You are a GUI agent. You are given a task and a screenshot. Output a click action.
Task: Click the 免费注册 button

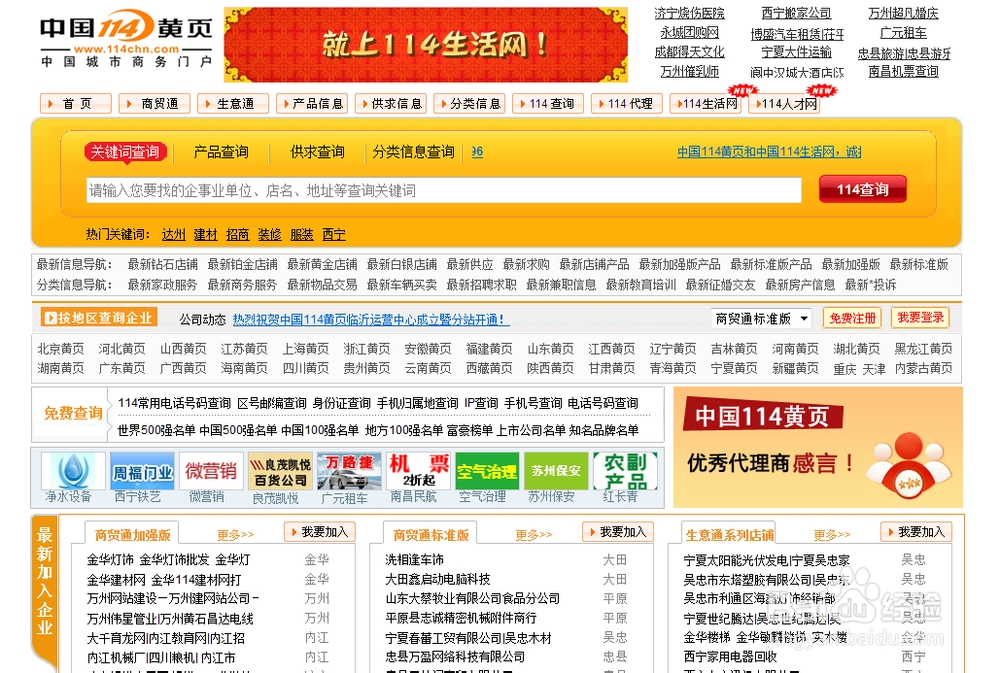point(852,318)
